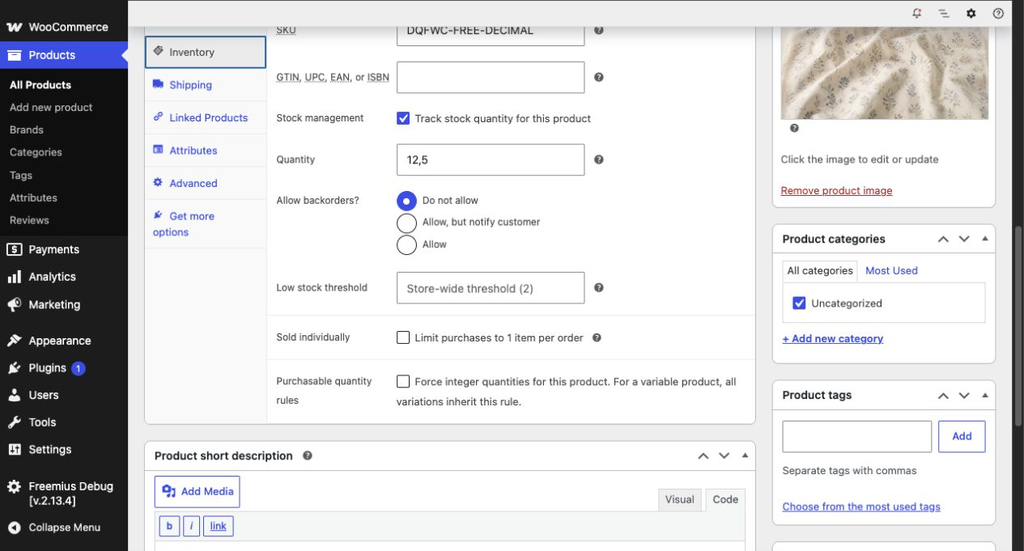Click the Quantity input field
Image resolution: width=1024 pixels, height=551 pixels.
(490, 160)
